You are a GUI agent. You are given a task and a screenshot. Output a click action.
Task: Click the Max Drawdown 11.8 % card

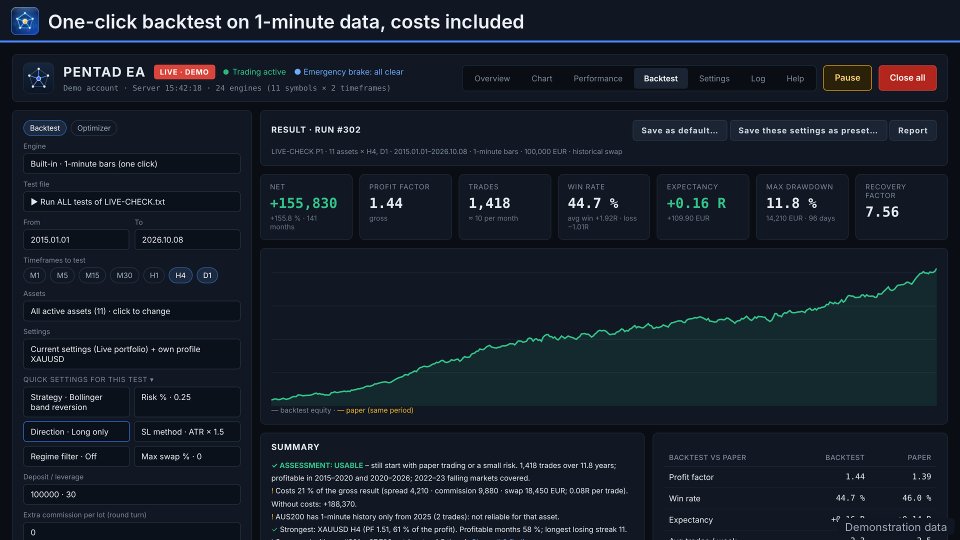click(802, 207)
